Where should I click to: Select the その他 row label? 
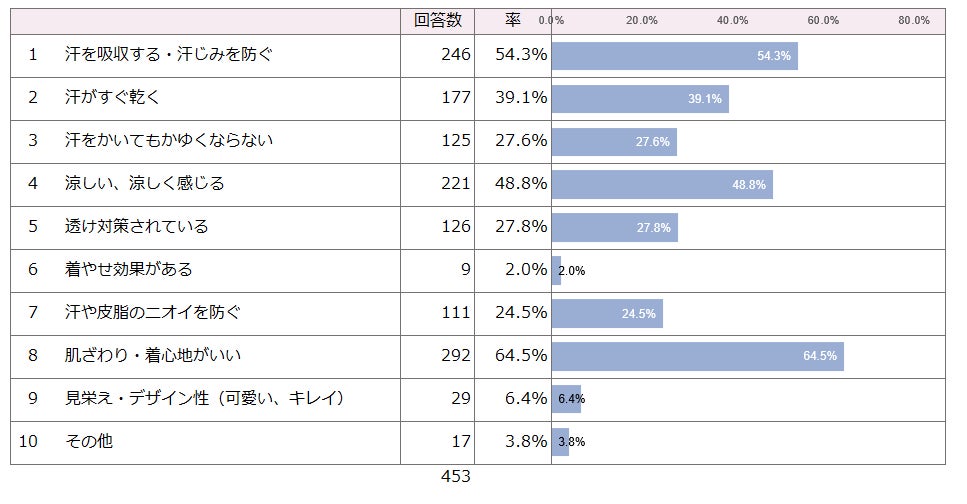89,441
